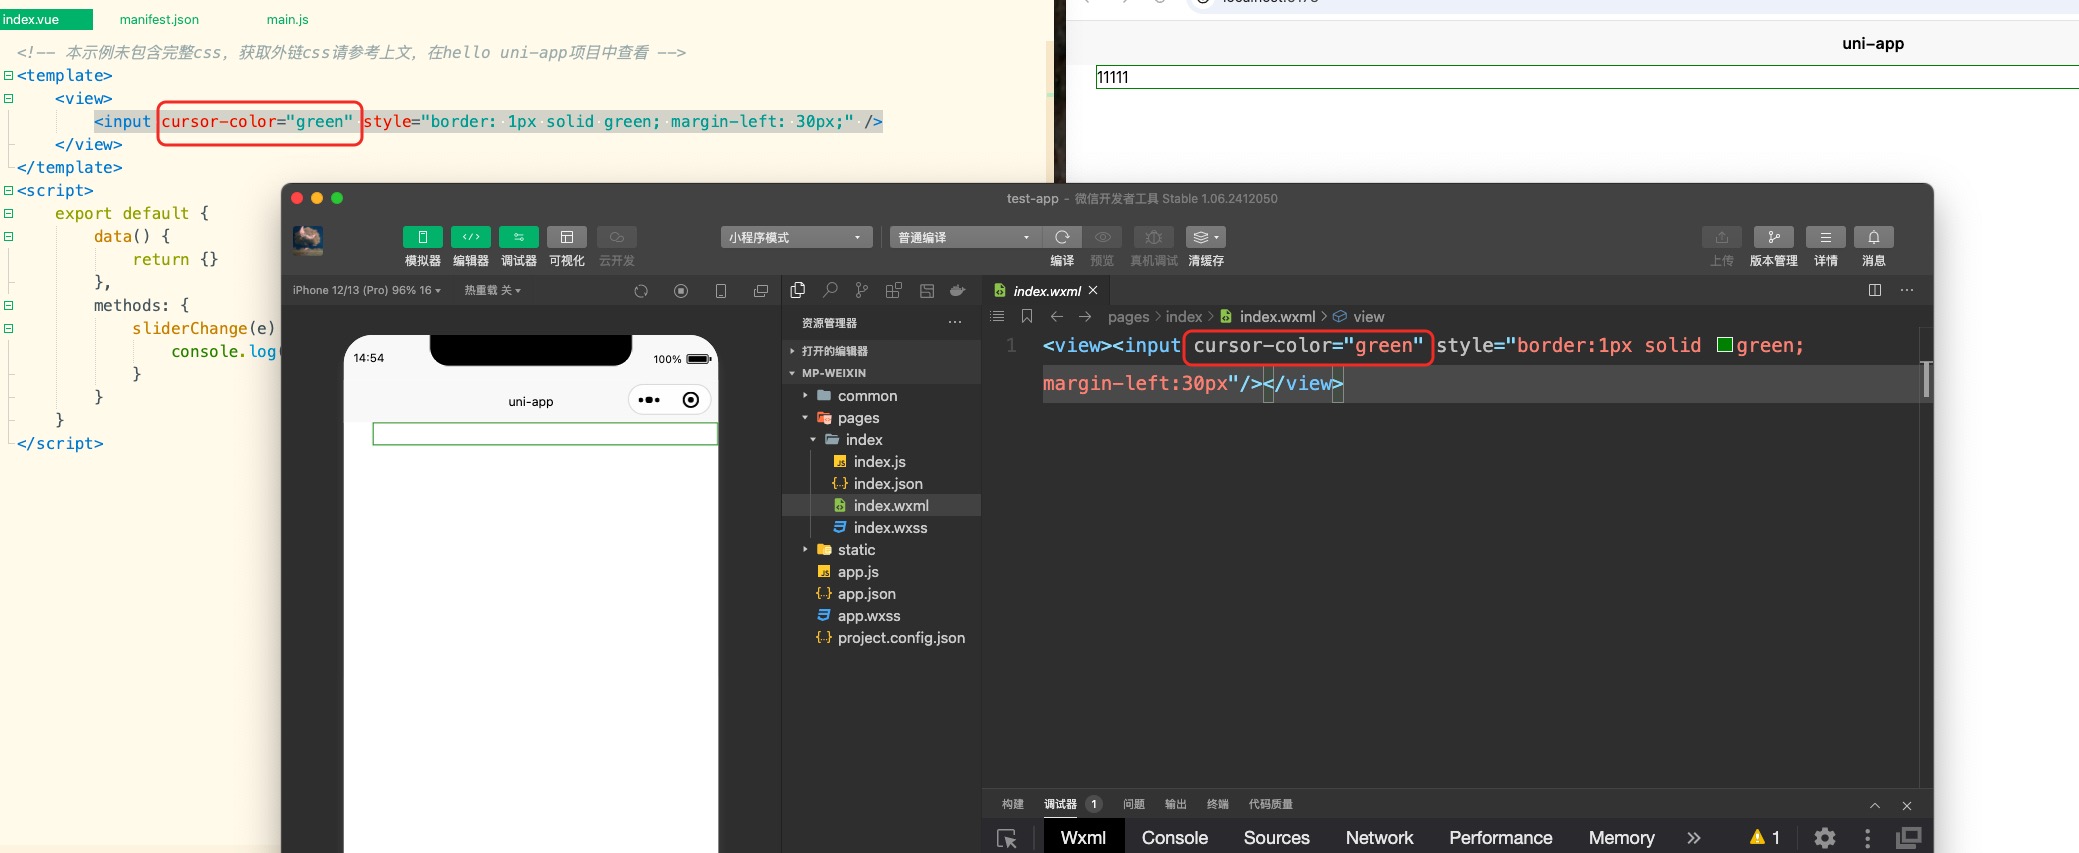The width and height of the screenshot is (2079, 853).
Task: Click the docker whale icon in editor sidebar
Action: pos(957,290)
